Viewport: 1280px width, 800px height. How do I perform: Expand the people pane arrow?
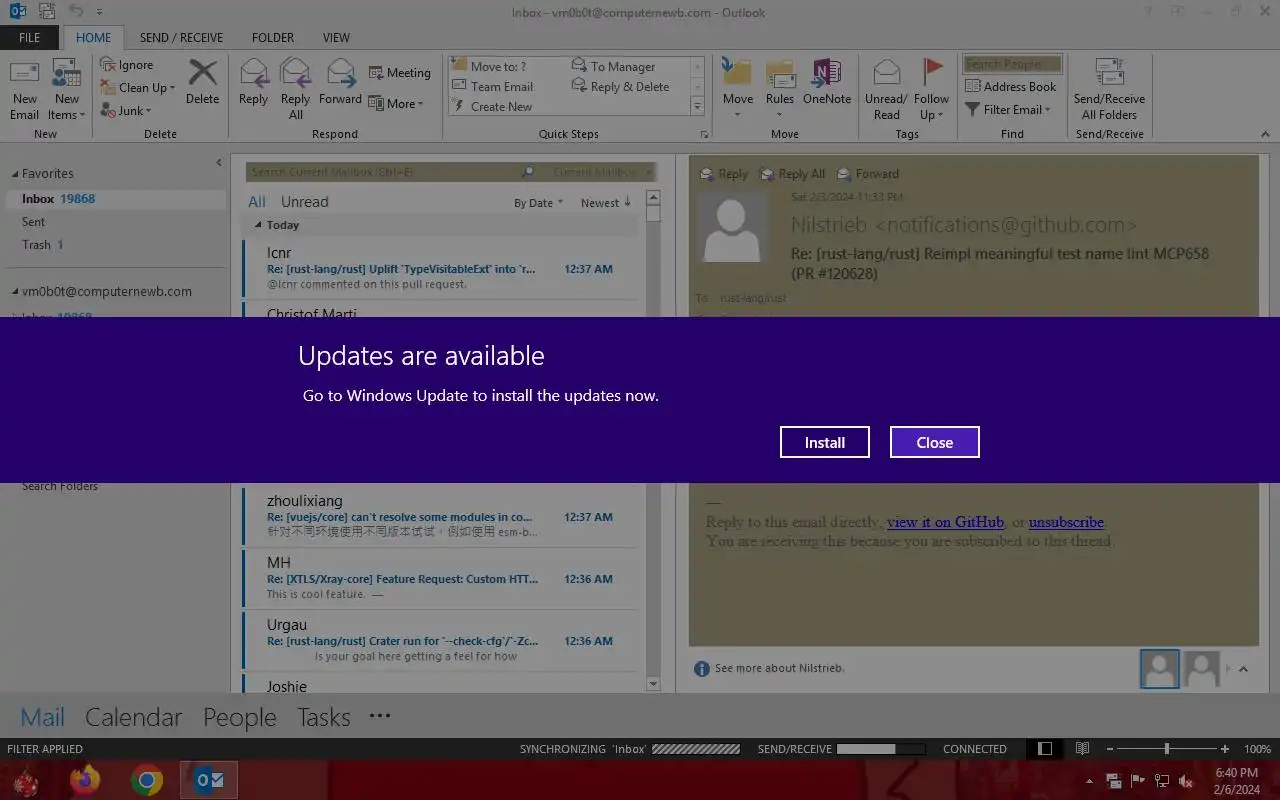[x=1243, y=669]
